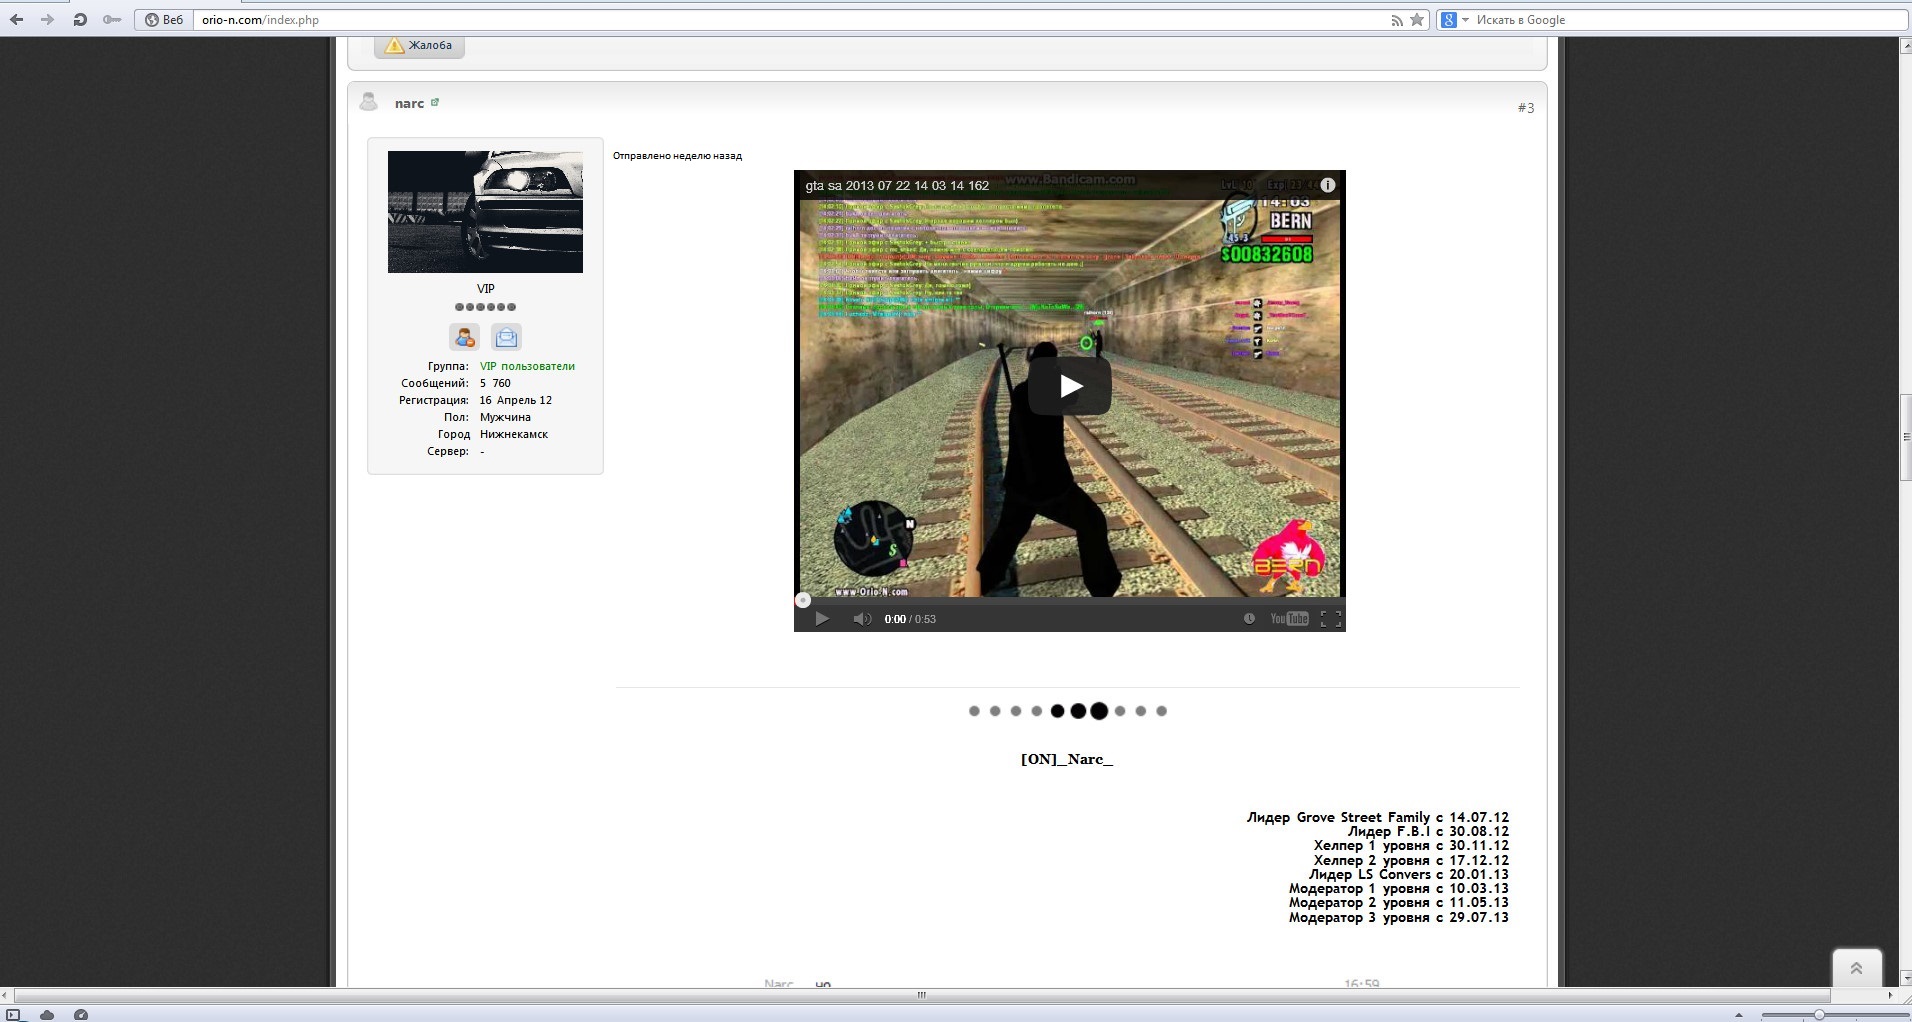Open narc's user profile icon under avatar
This screenshot has height=1022, width=1912.
coord(464,337)
